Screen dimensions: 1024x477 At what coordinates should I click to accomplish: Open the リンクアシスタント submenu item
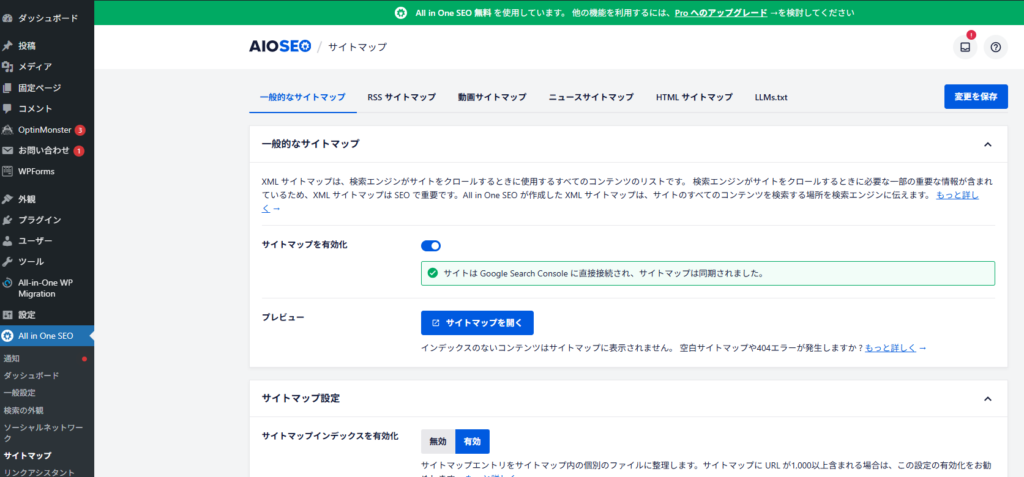click(40, 471)
